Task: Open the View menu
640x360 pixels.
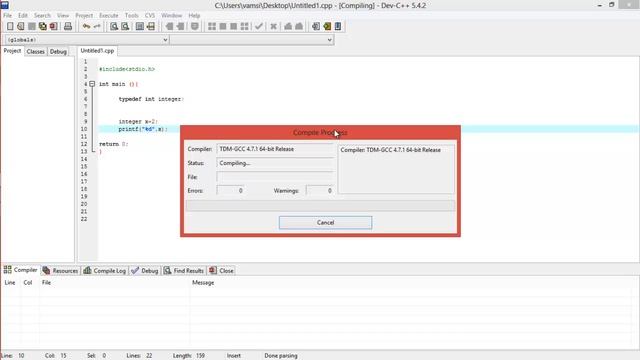Action: 63,15
